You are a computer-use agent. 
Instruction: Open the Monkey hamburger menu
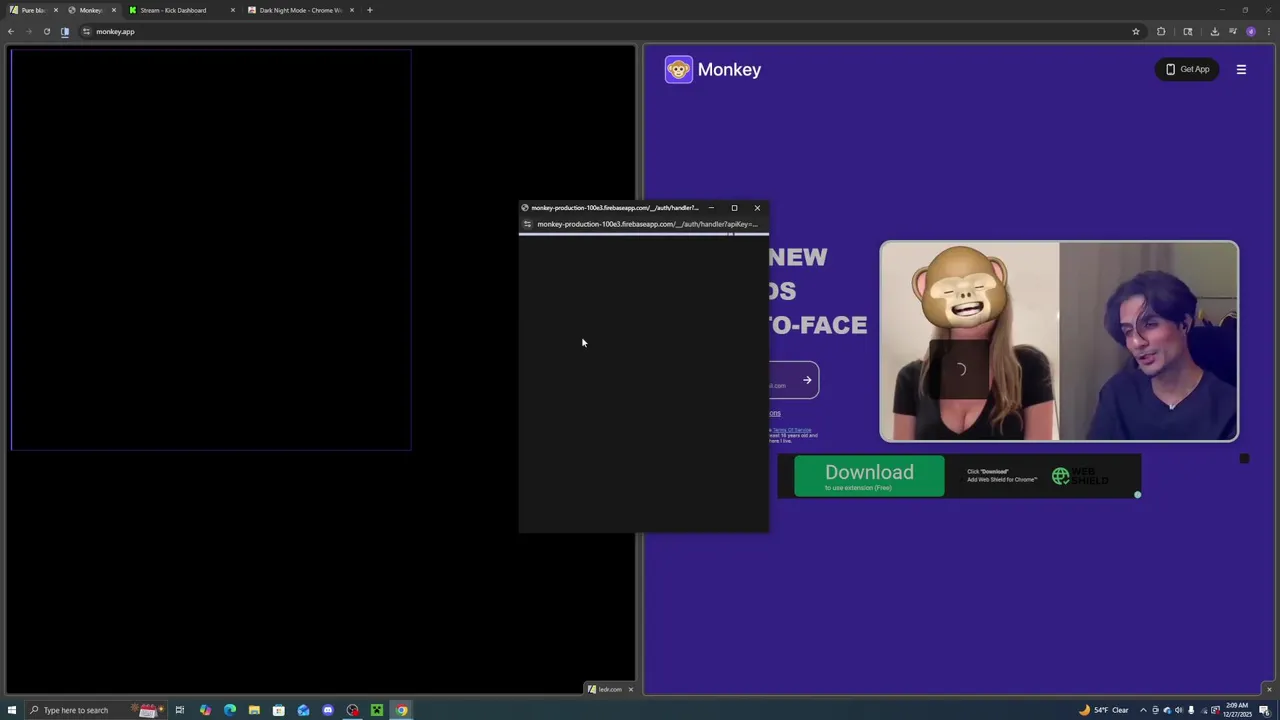click(x=1241, y=69)
